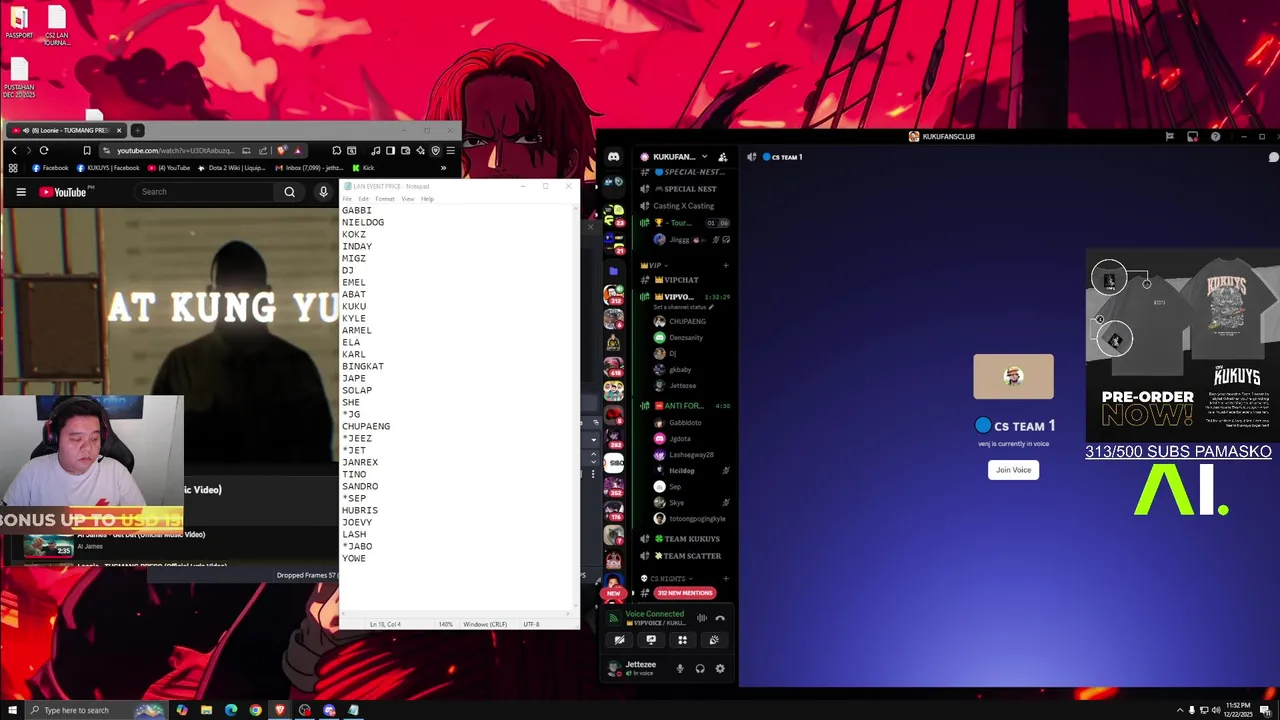Screen dimensions: 1280x720
Task: Open Notepad File menu
Action: [347, 199]
